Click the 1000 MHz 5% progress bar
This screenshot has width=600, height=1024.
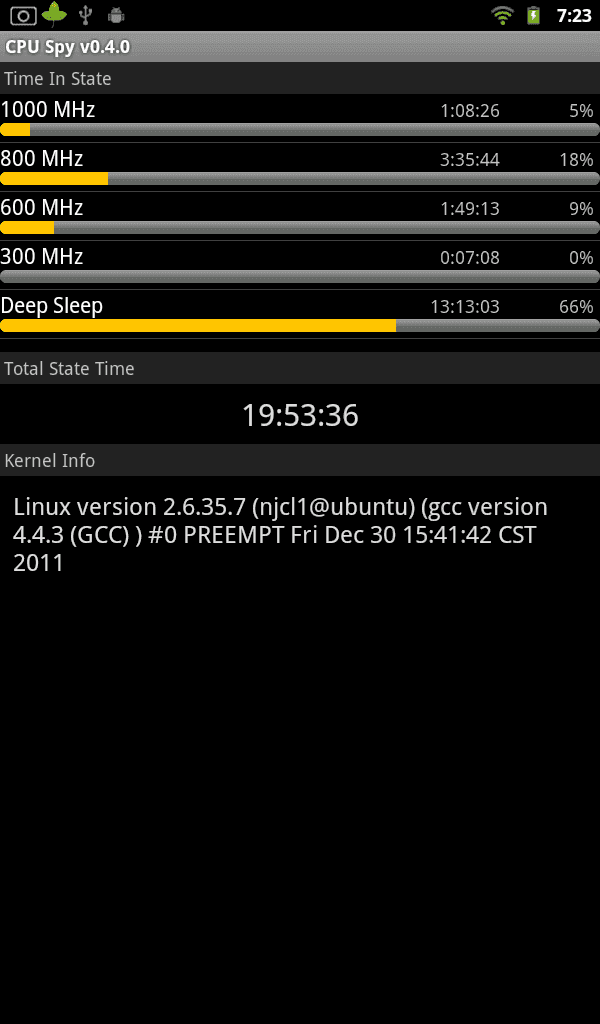300,129
